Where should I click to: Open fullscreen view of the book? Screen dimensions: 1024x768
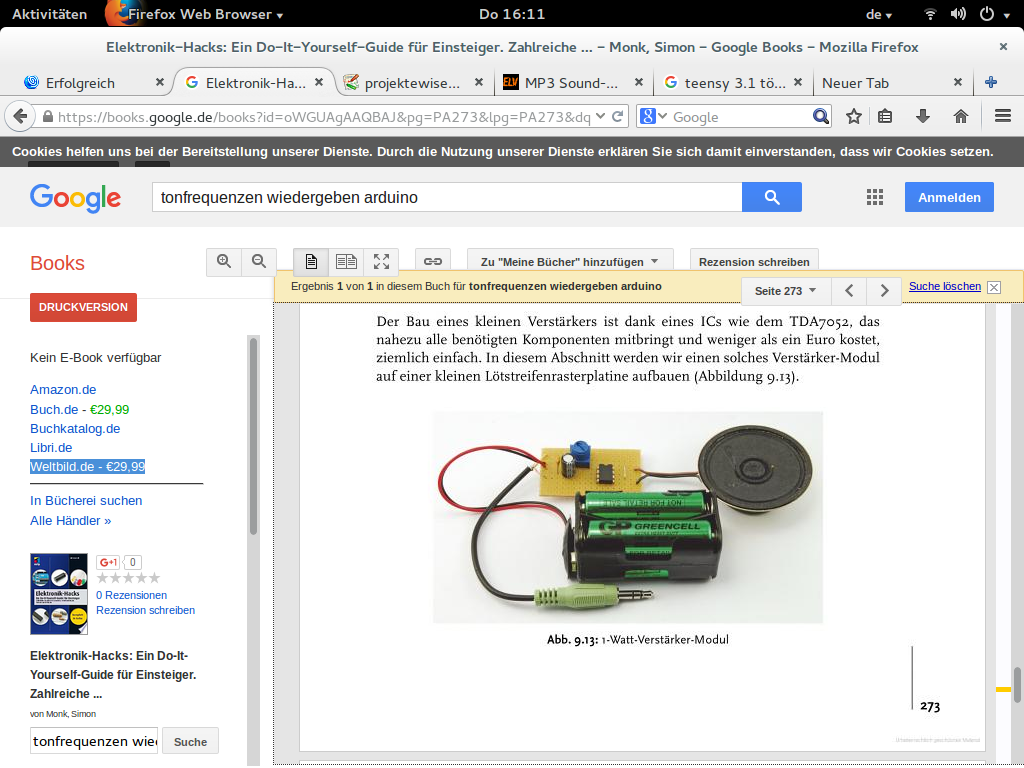pyautogui.click(x=381, y=262)
